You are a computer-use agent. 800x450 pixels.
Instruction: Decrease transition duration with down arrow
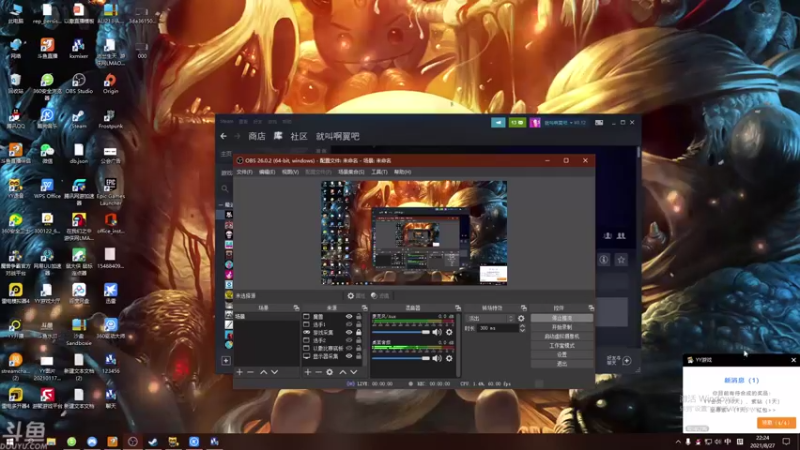522,331
